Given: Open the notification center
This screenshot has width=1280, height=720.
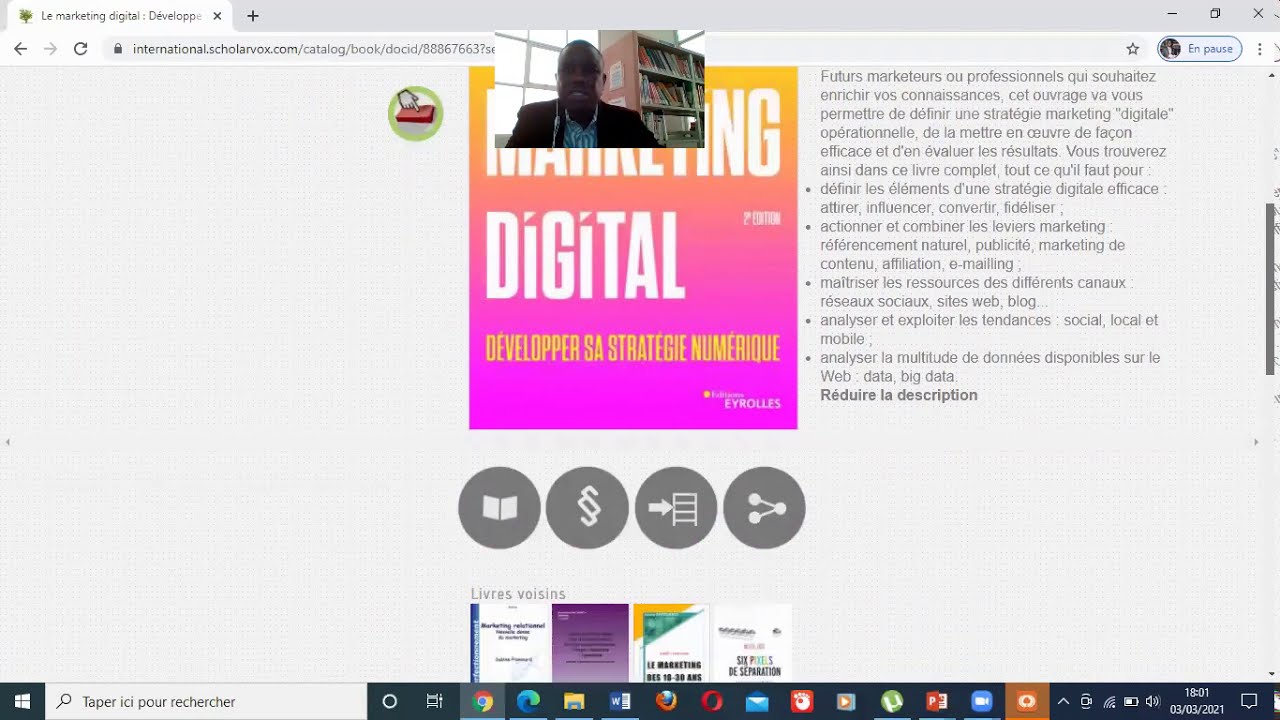Looking at the screenshot, I should pyautogui.click(x=1248, y=701).
